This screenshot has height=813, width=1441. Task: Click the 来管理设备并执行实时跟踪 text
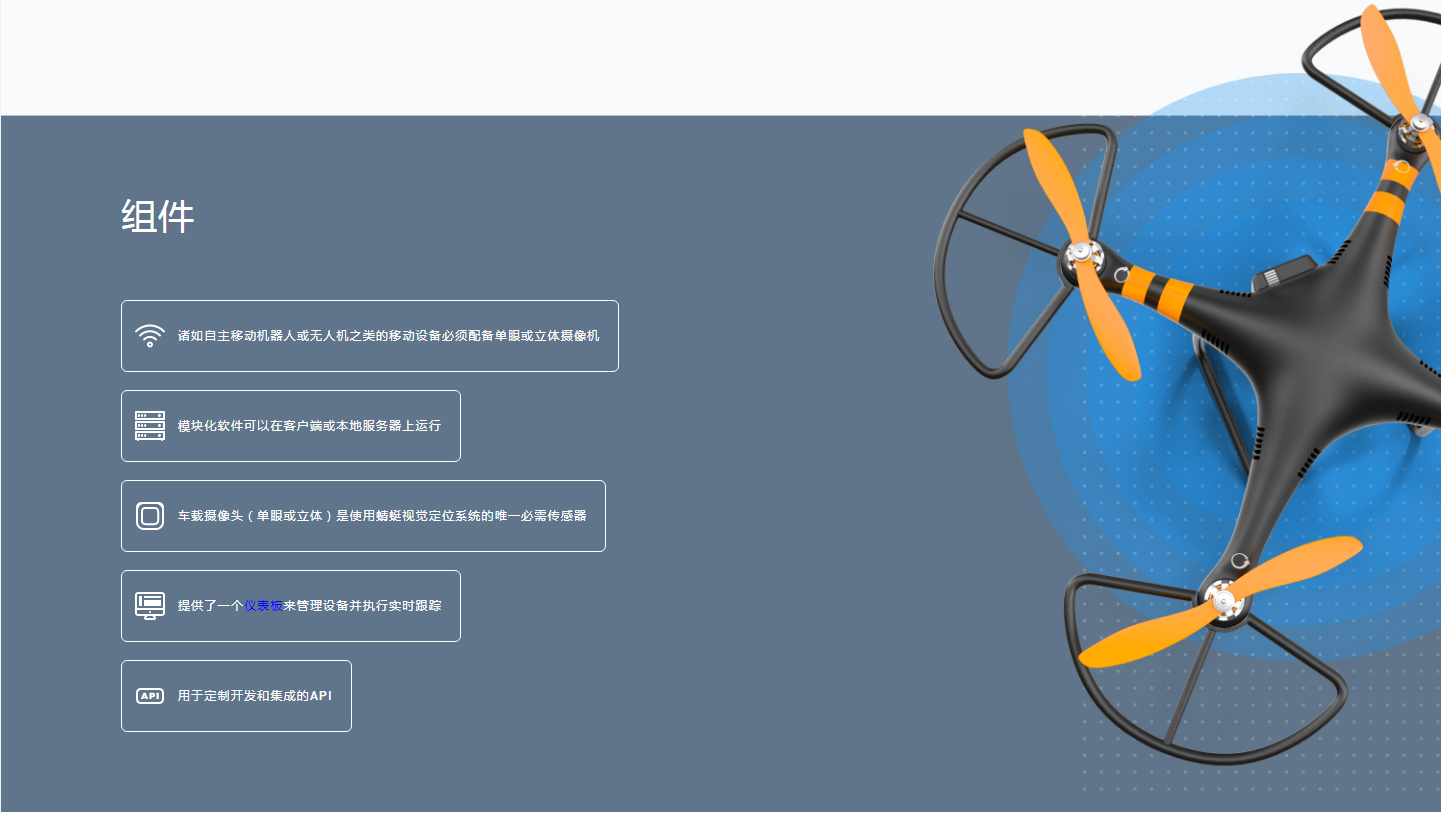(362, 606)
